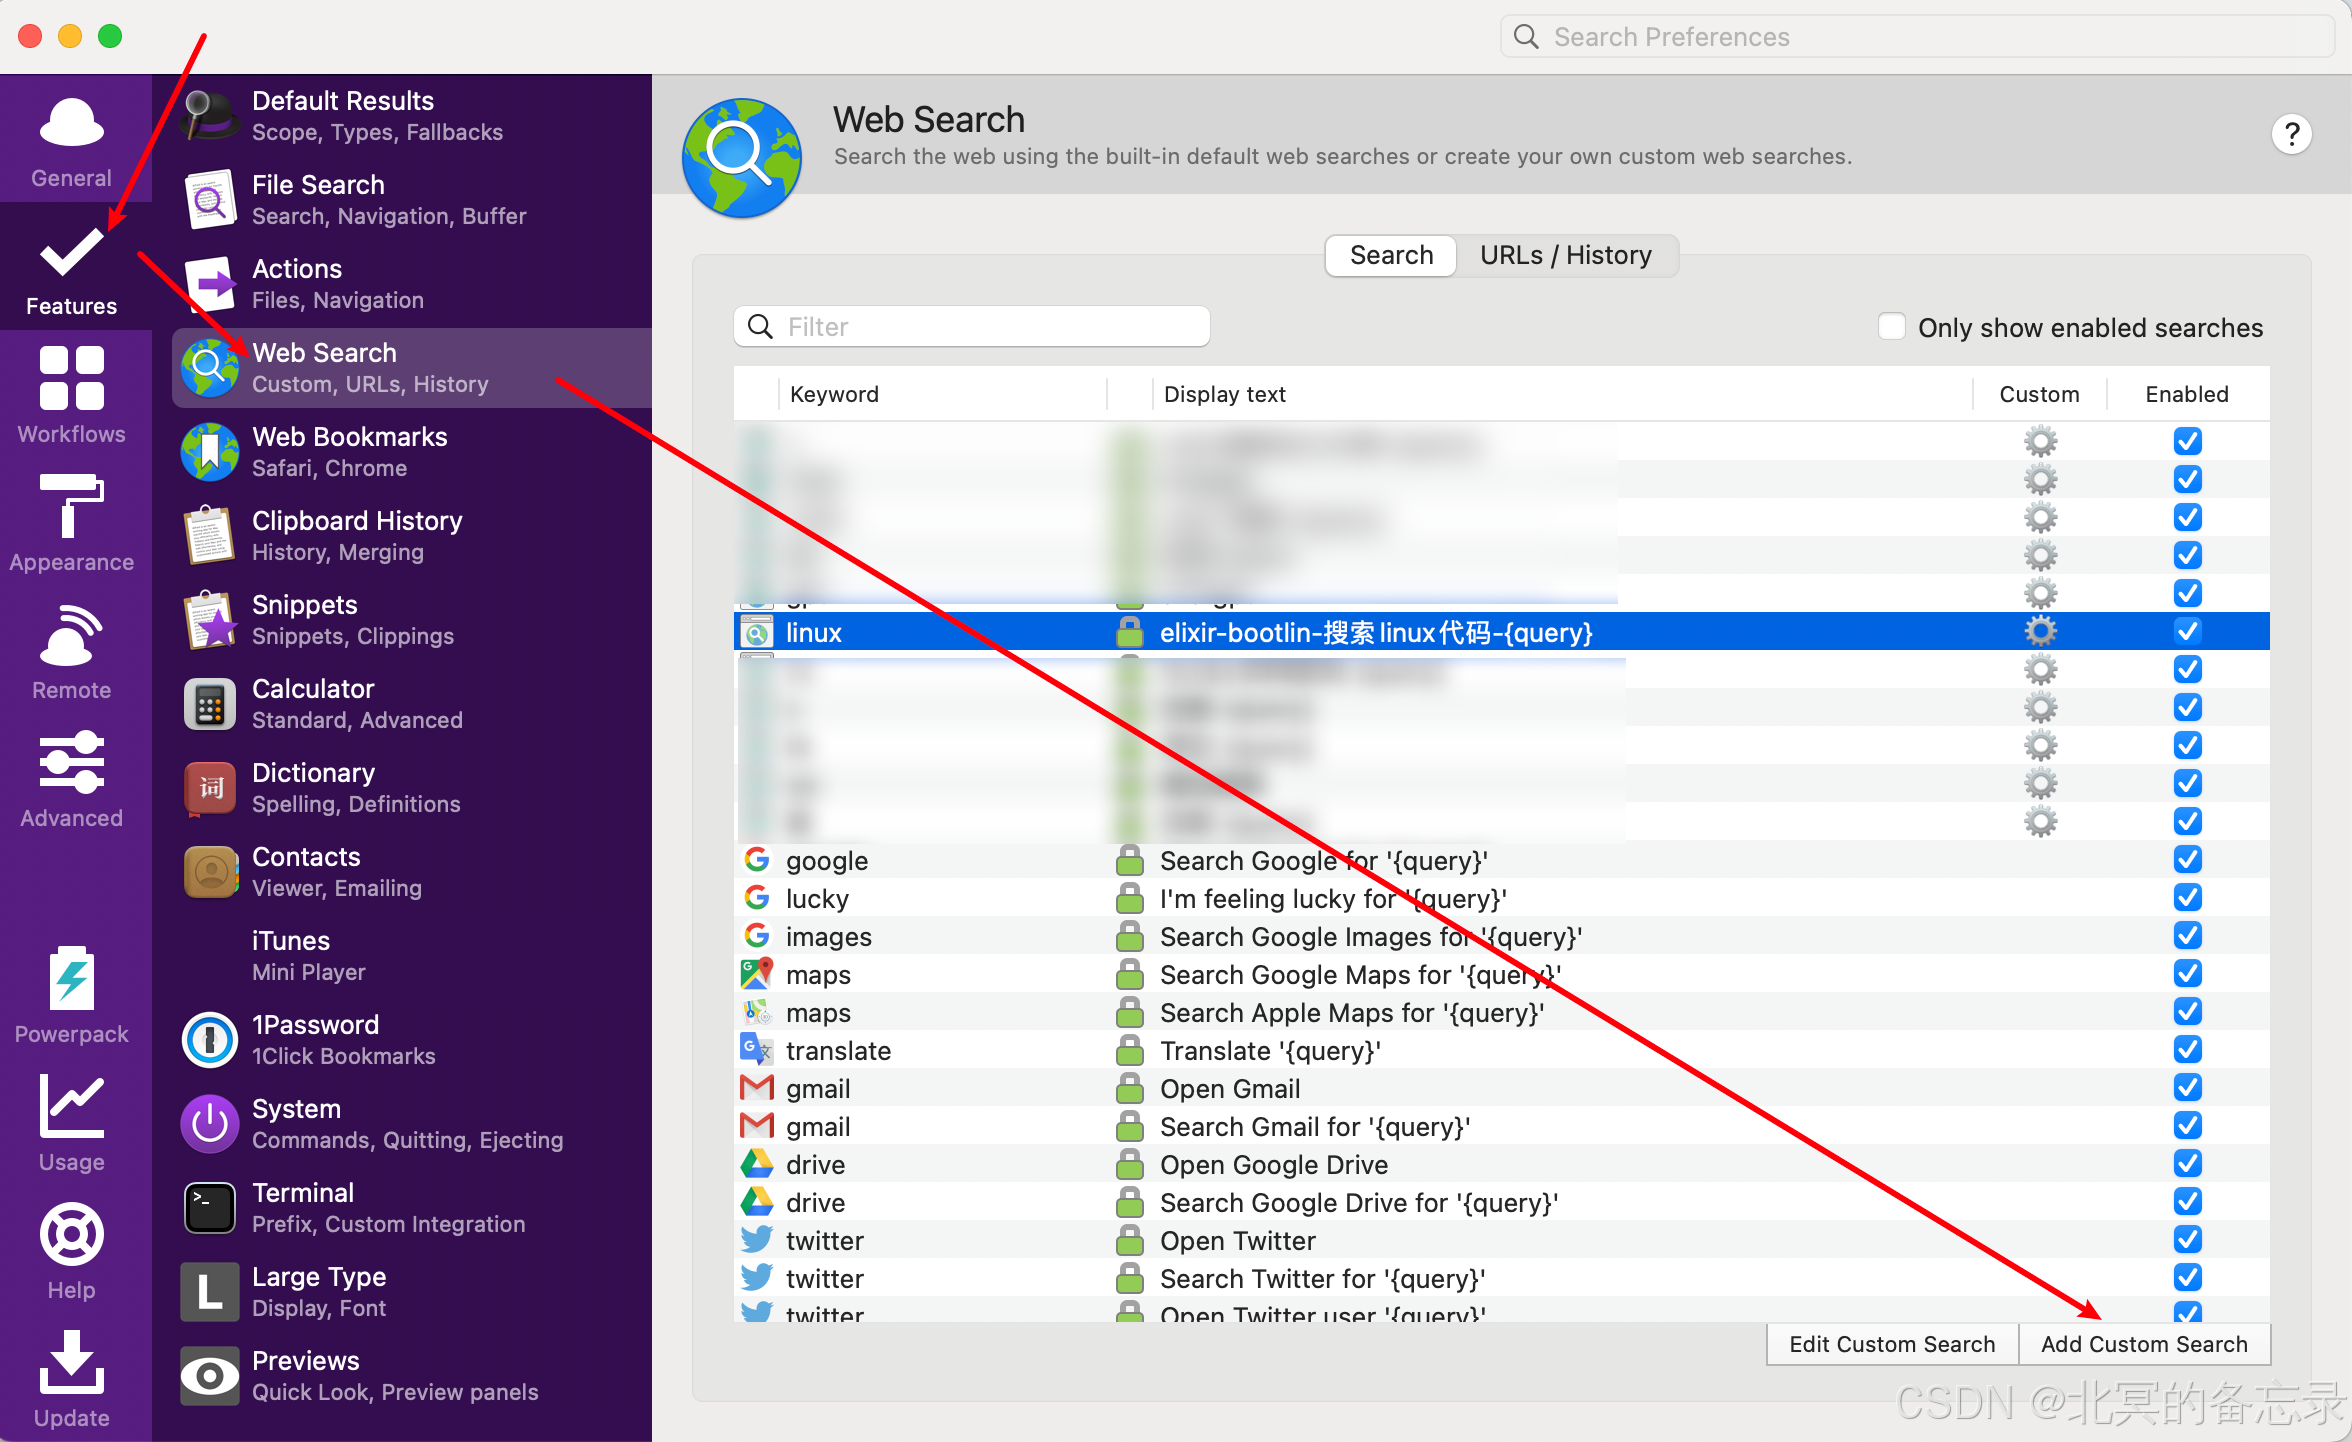Toggle enabled checkbox for images search

[x=2187, y=935]
